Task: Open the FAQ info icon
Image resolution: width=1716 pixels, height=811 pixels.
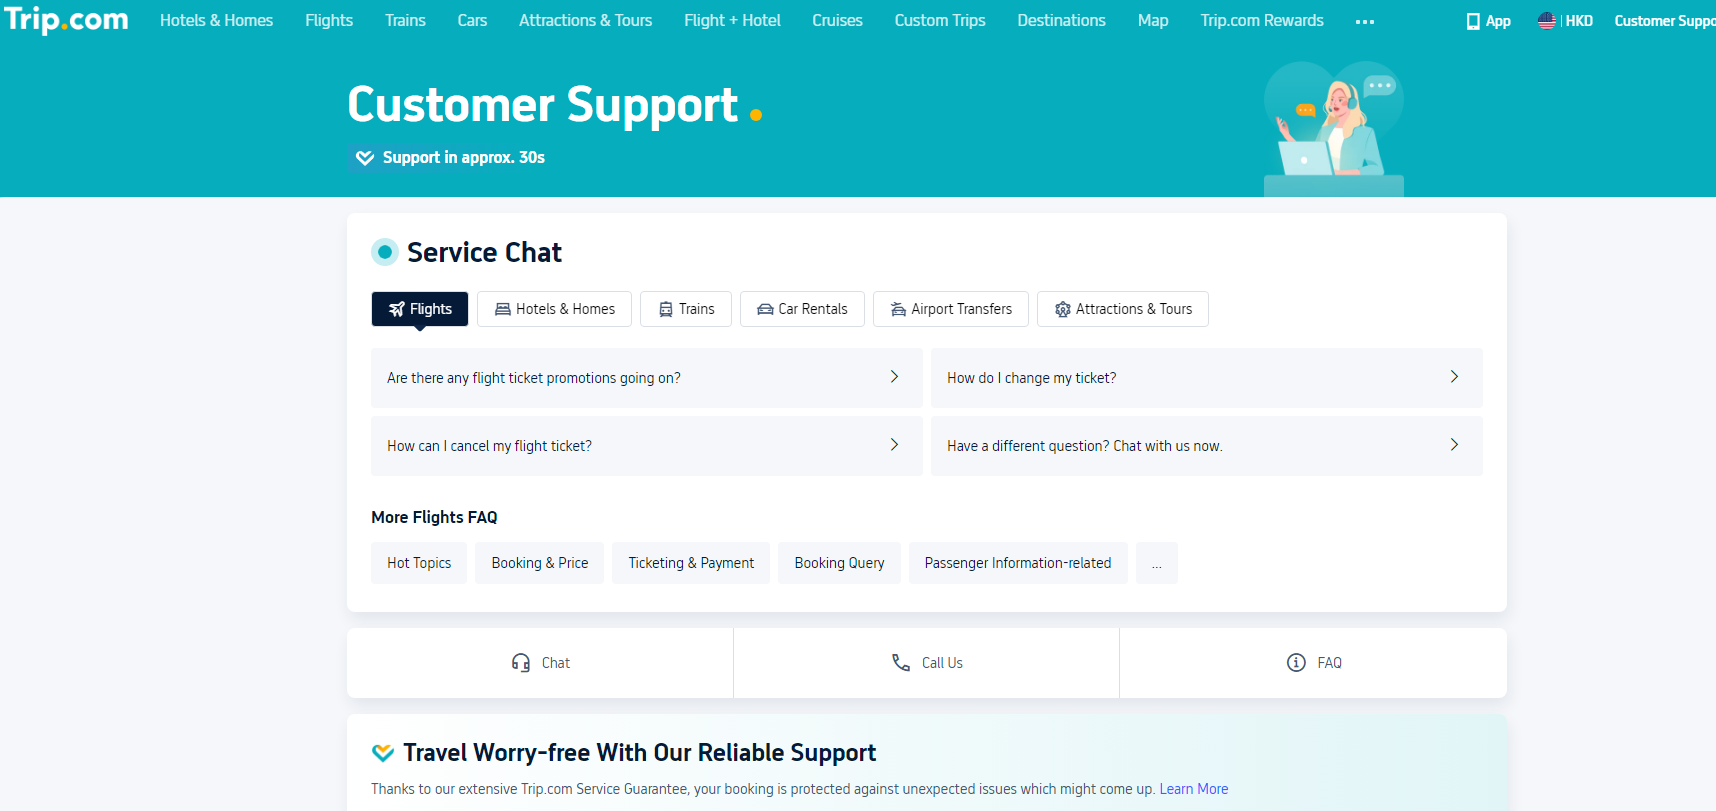Action: pyautogui.click(x=1295, y=662)
